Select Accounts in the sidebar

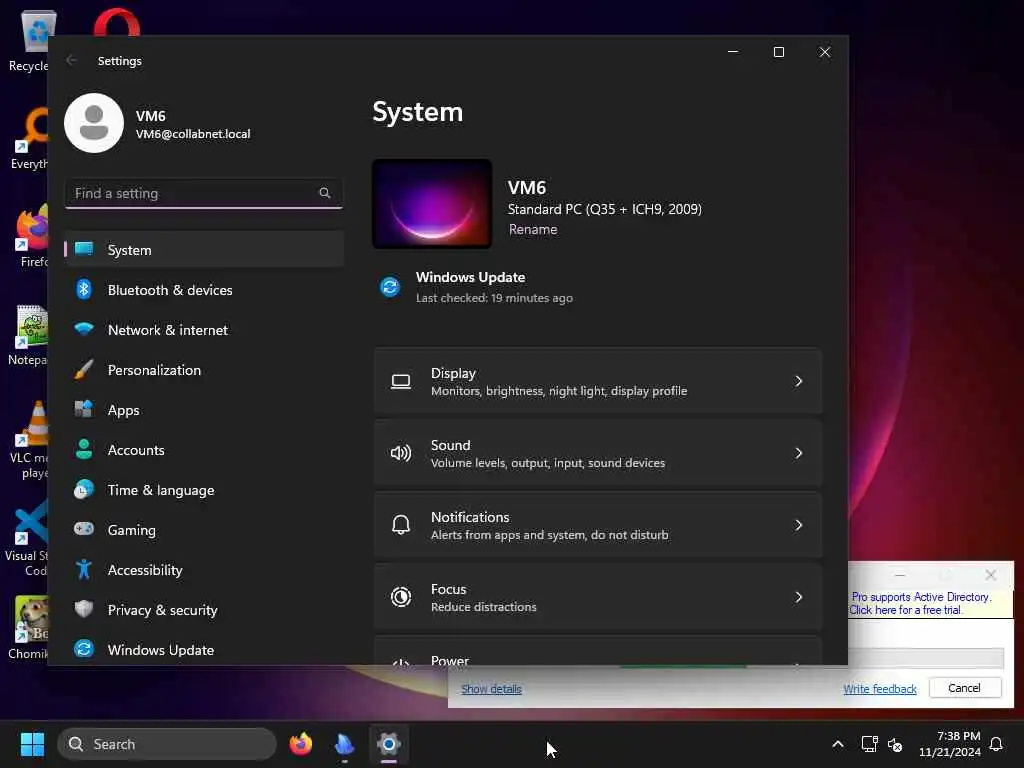(x=204, y=450)
